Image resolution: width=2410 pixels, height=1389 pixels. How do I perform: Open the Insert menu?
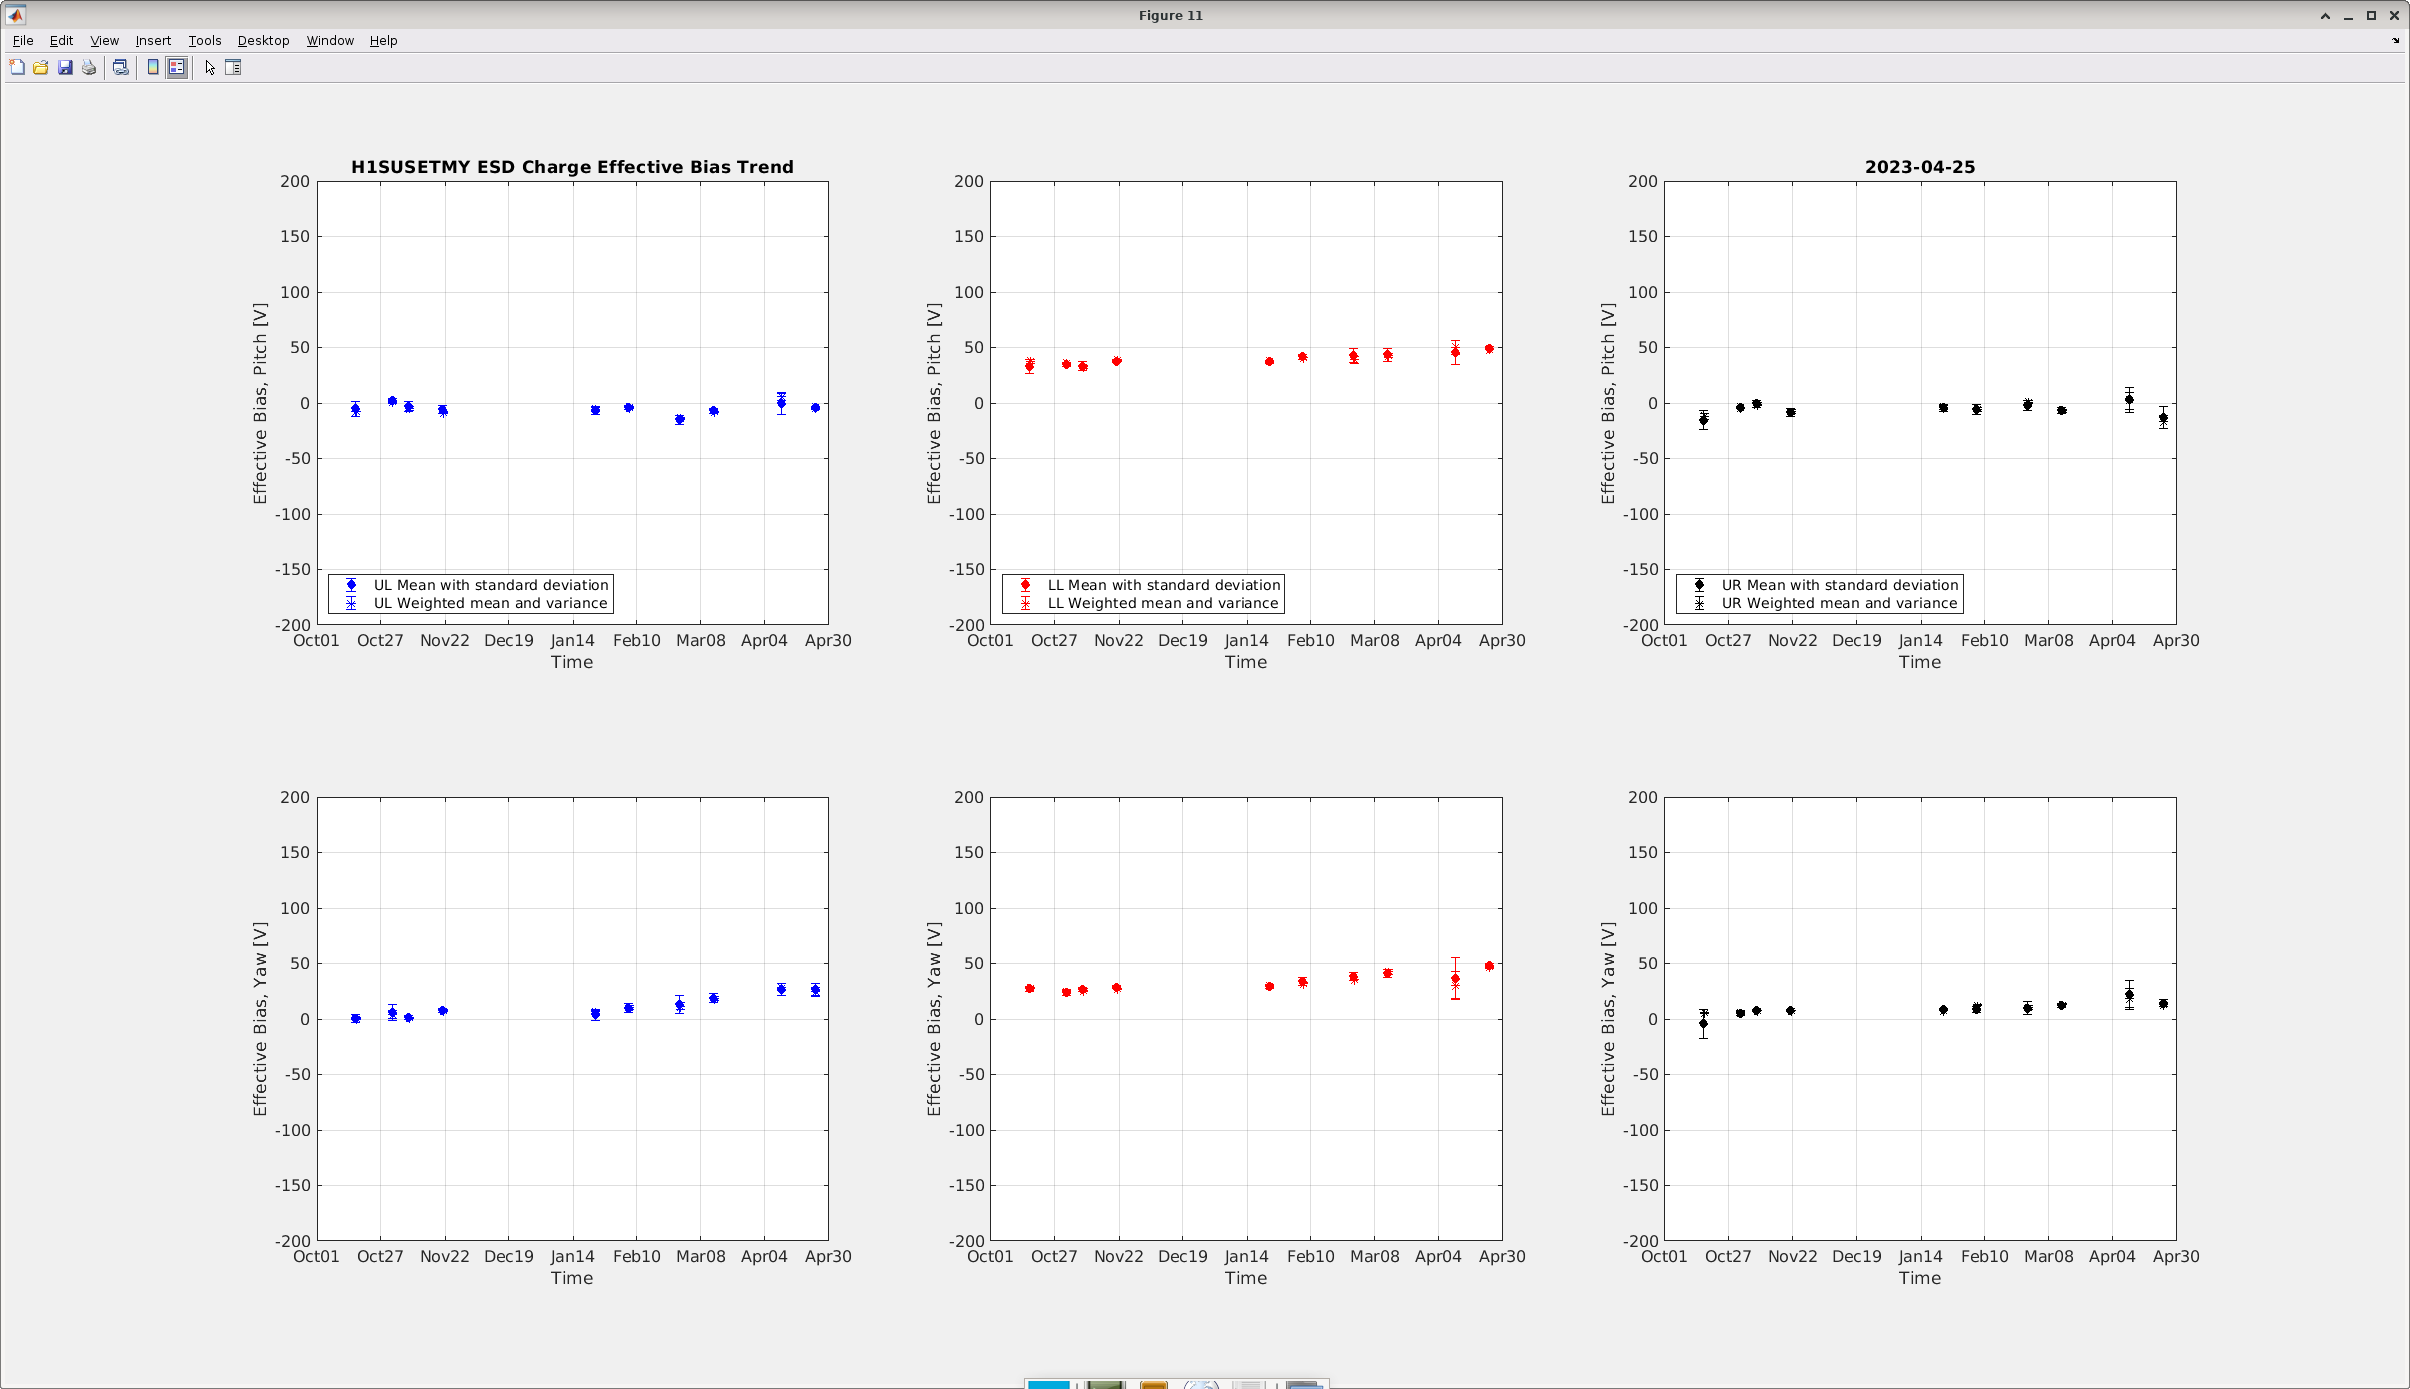153,41
